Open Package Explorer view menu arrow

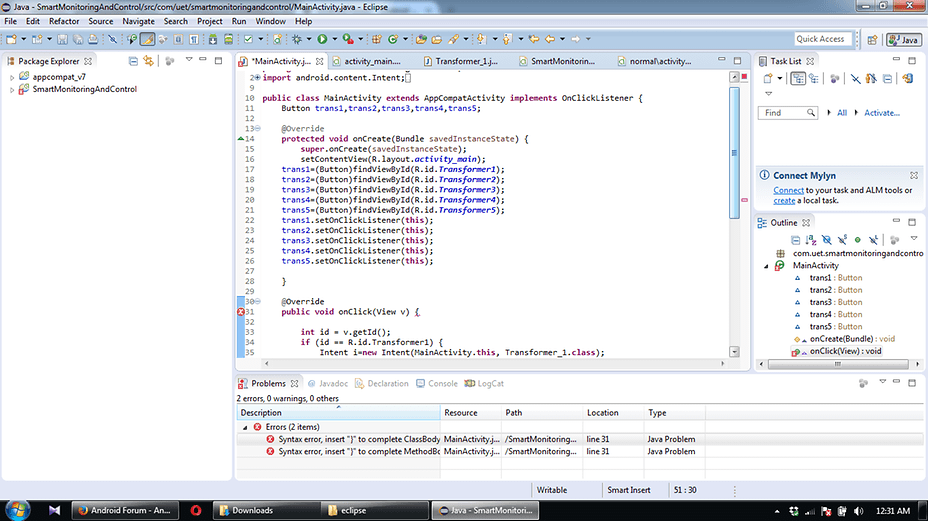(x=189, y=60)
